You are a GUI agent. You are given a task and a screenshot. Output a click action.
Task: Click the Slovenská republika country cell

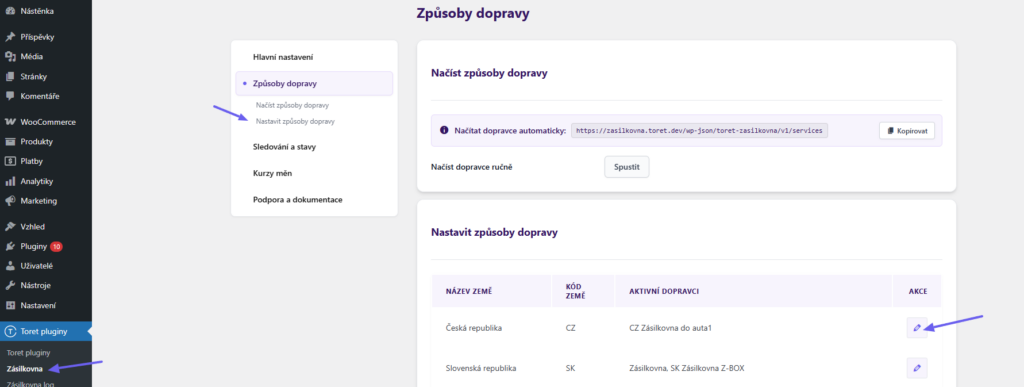481,368
